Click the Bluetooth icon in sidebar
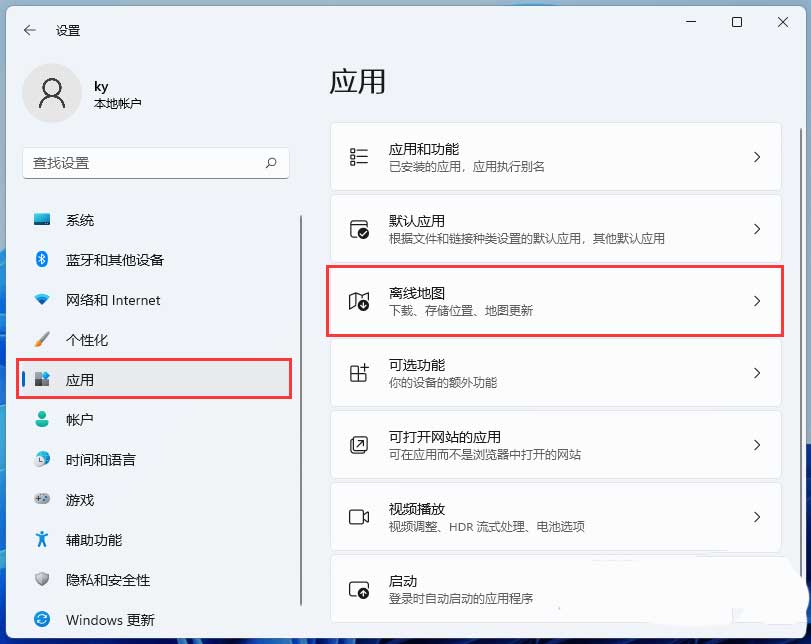The height and width of the screenshot is (644, 811). (x=42, y=260)
